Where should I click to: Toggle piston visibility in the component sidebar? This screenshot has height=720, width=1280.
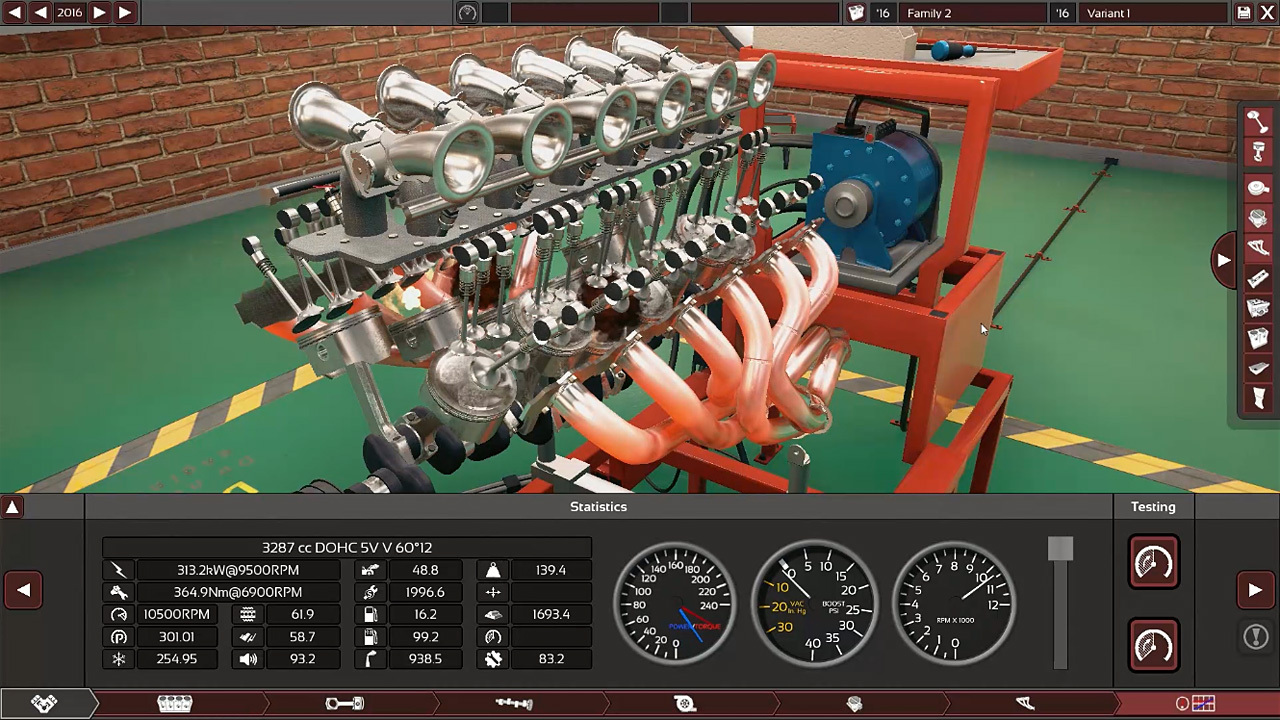[x=1257, y=153]
